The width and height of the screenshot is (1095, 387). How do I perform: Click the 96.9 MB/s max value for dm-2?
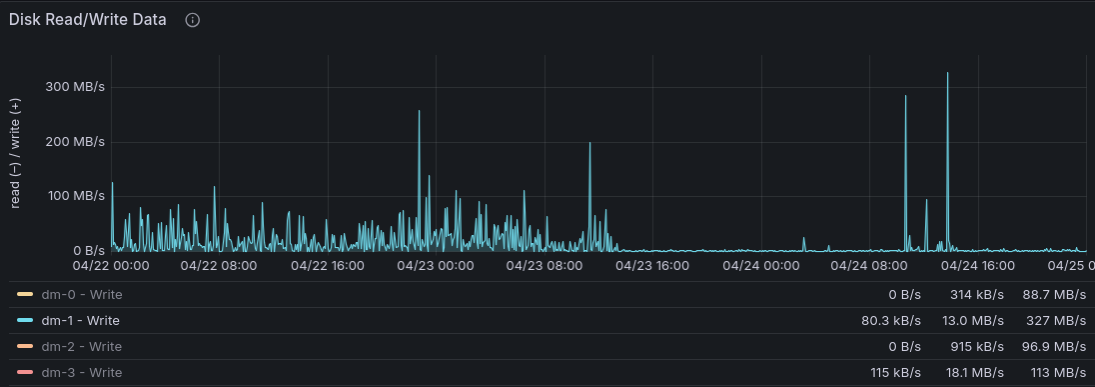[x=1054, y=346]
